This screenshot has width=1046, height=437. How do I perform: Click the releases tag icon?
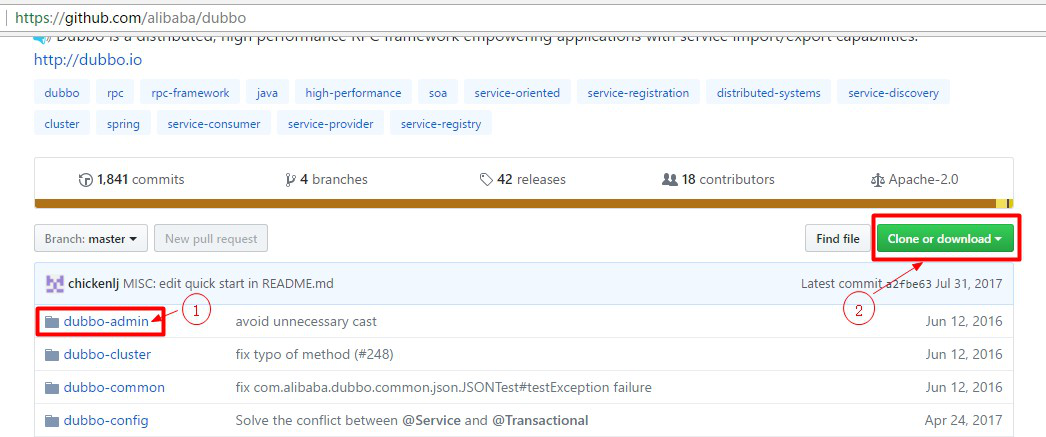486,180
